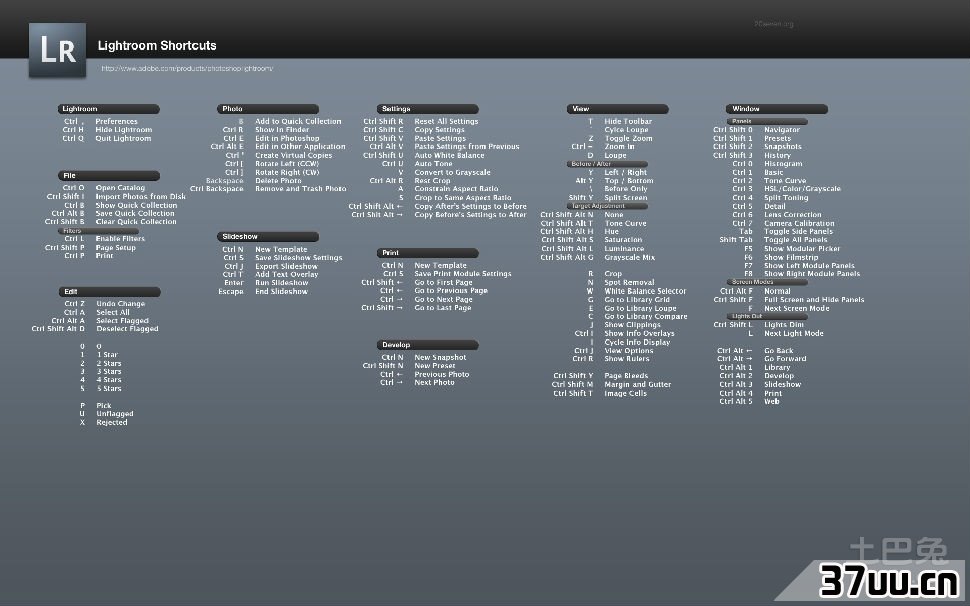This screenshot has width=970, height=606.
Task: Click 'Deselect Flagged' entry
Action: coord(127,328)
